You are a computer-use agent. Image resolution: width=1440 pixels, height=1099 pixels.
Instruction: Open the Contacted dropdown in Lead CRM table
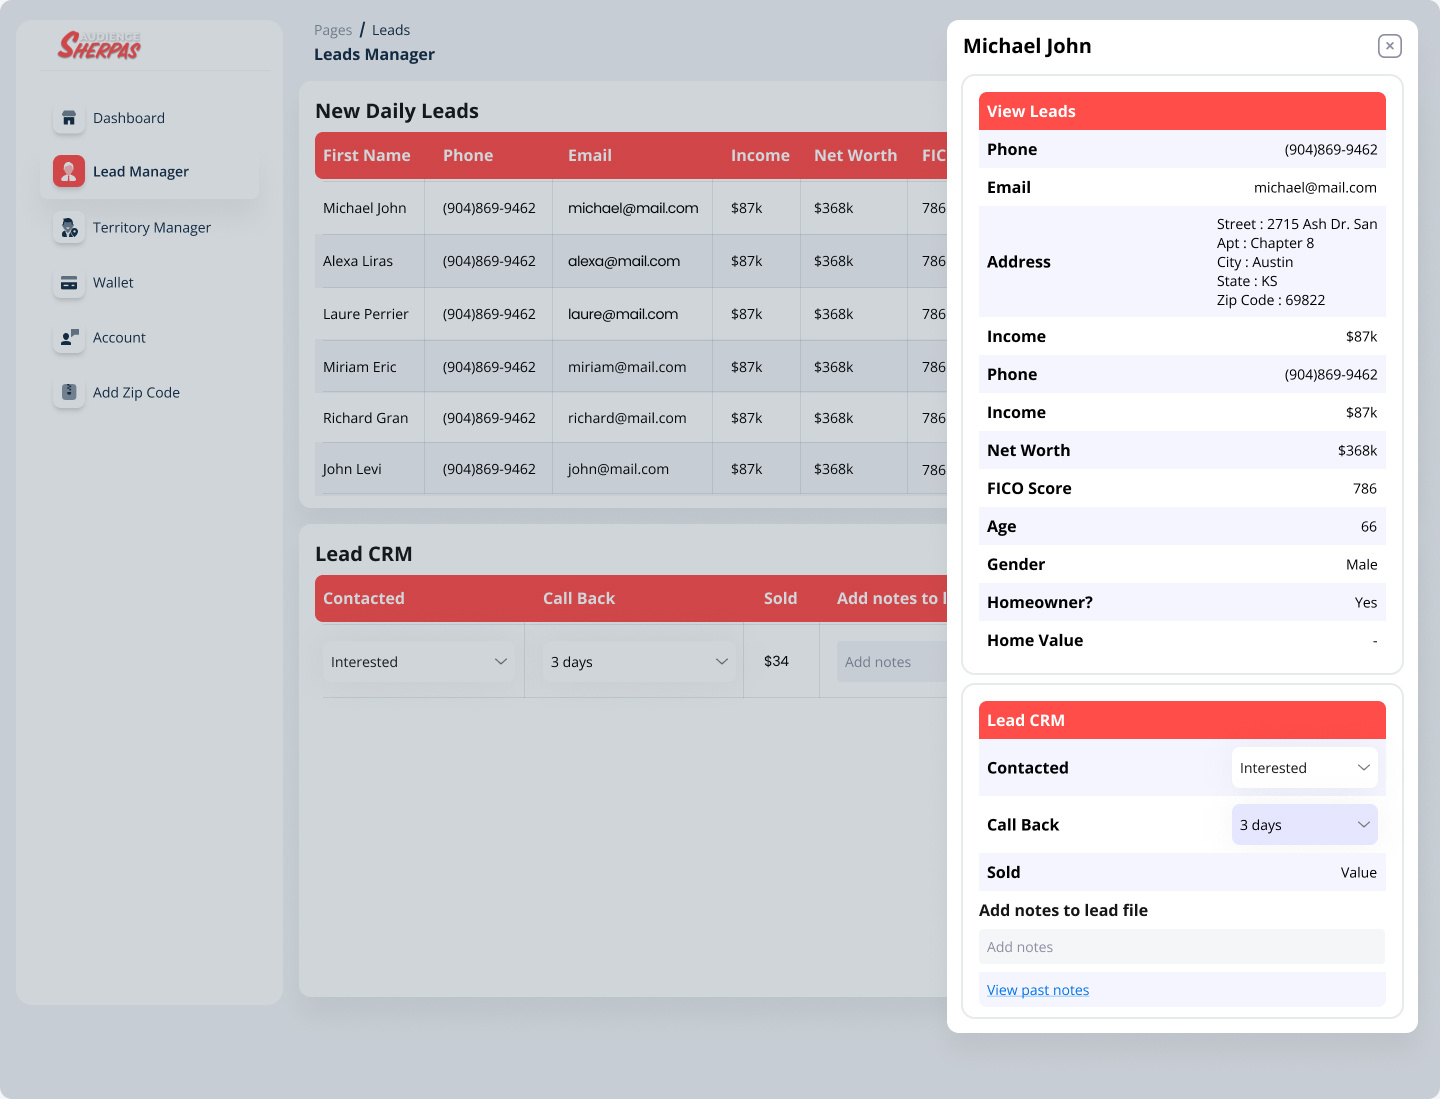tap(419, 661)
